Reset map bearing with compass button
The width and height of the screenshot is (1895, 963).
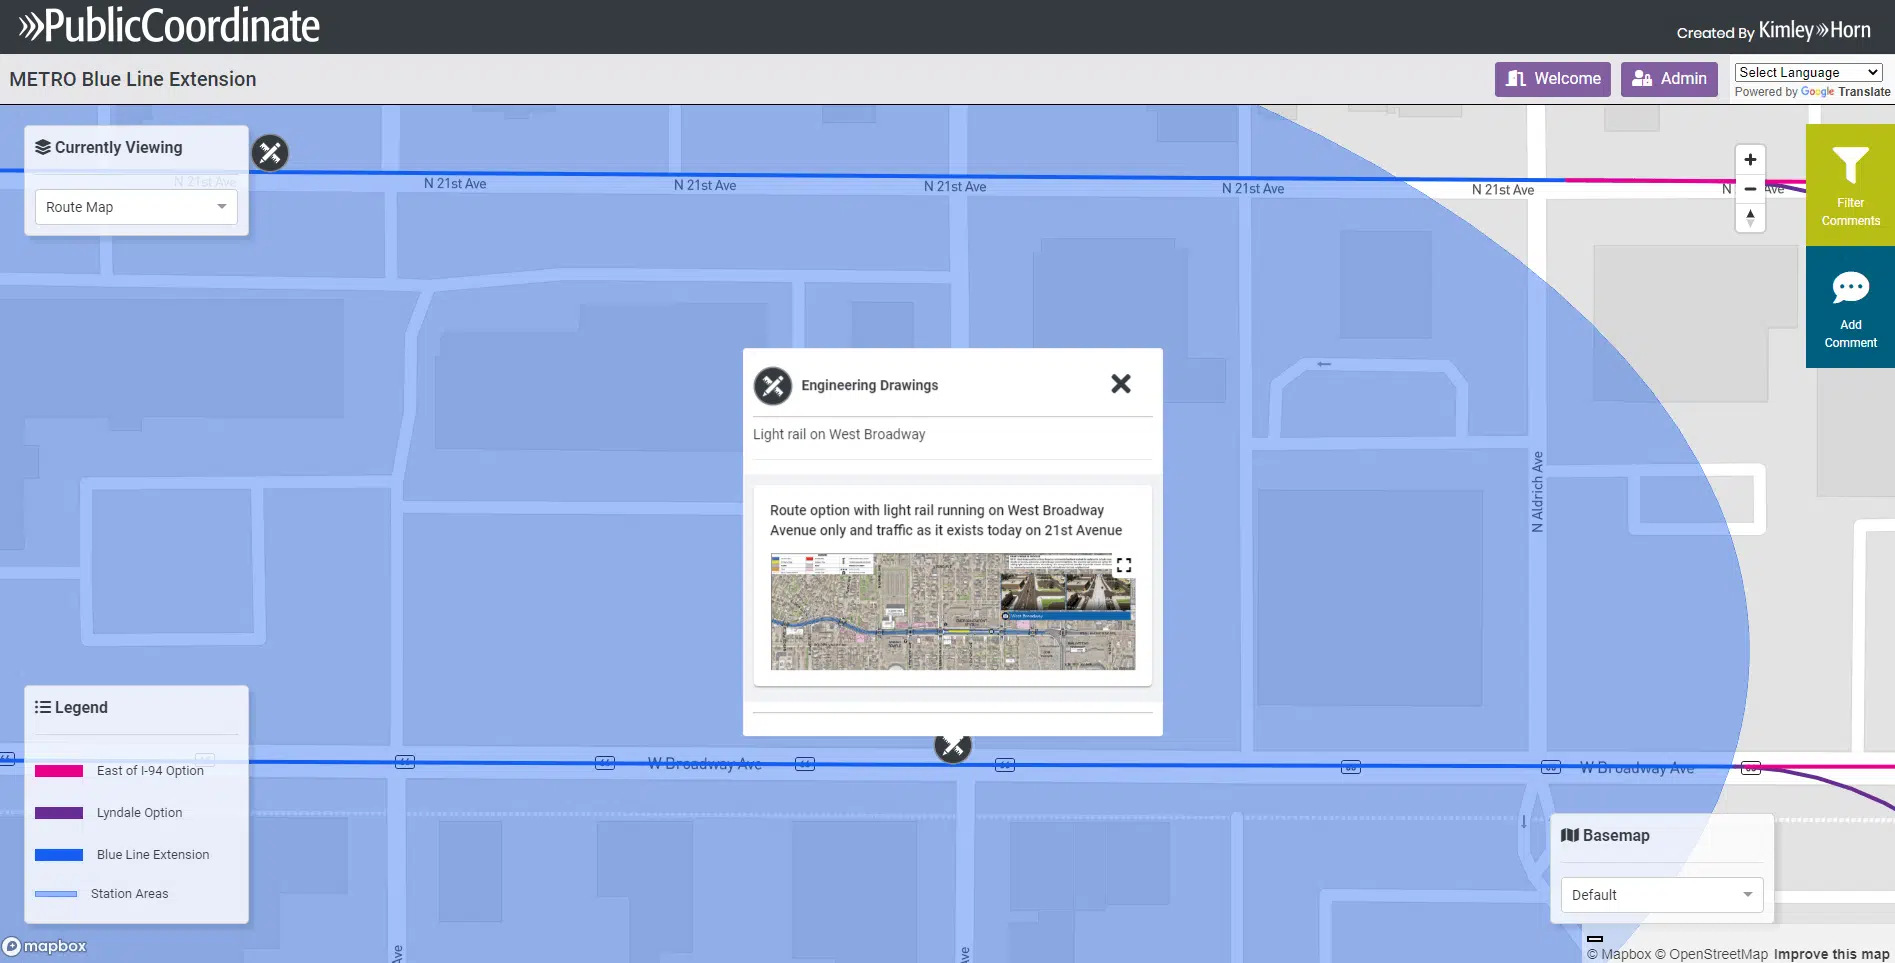[1750, 217]
